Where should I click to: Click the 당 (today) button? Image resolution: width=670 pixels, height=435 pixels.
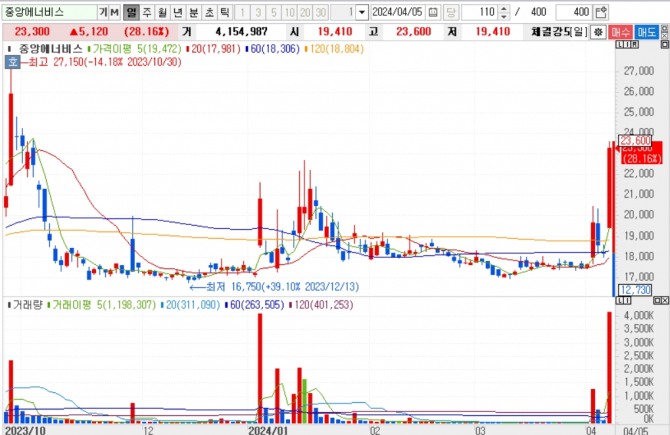pyautogui.click(x=451, y=12)
